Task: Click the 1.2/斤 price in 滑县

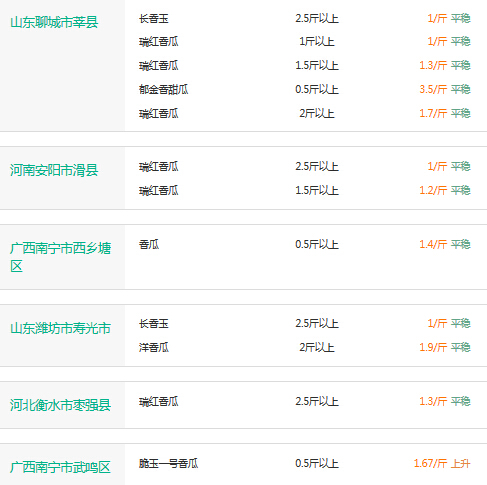Action: (x=433, y=190)
